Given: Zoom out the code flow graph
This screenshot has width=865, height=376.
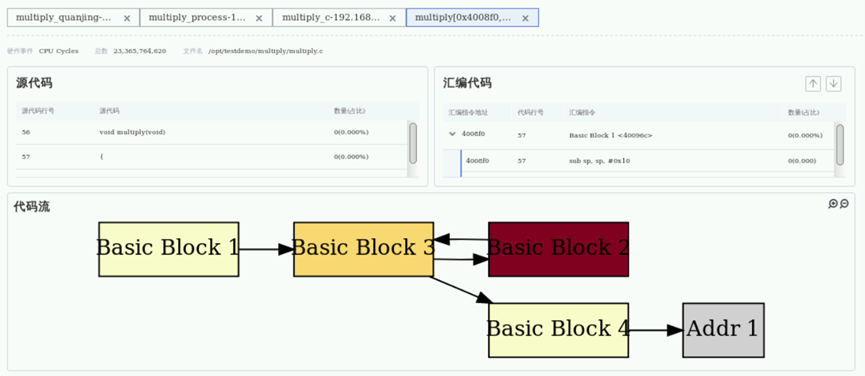Looking at the screenshot, I should pyautogui.click(x=844, y=204).
